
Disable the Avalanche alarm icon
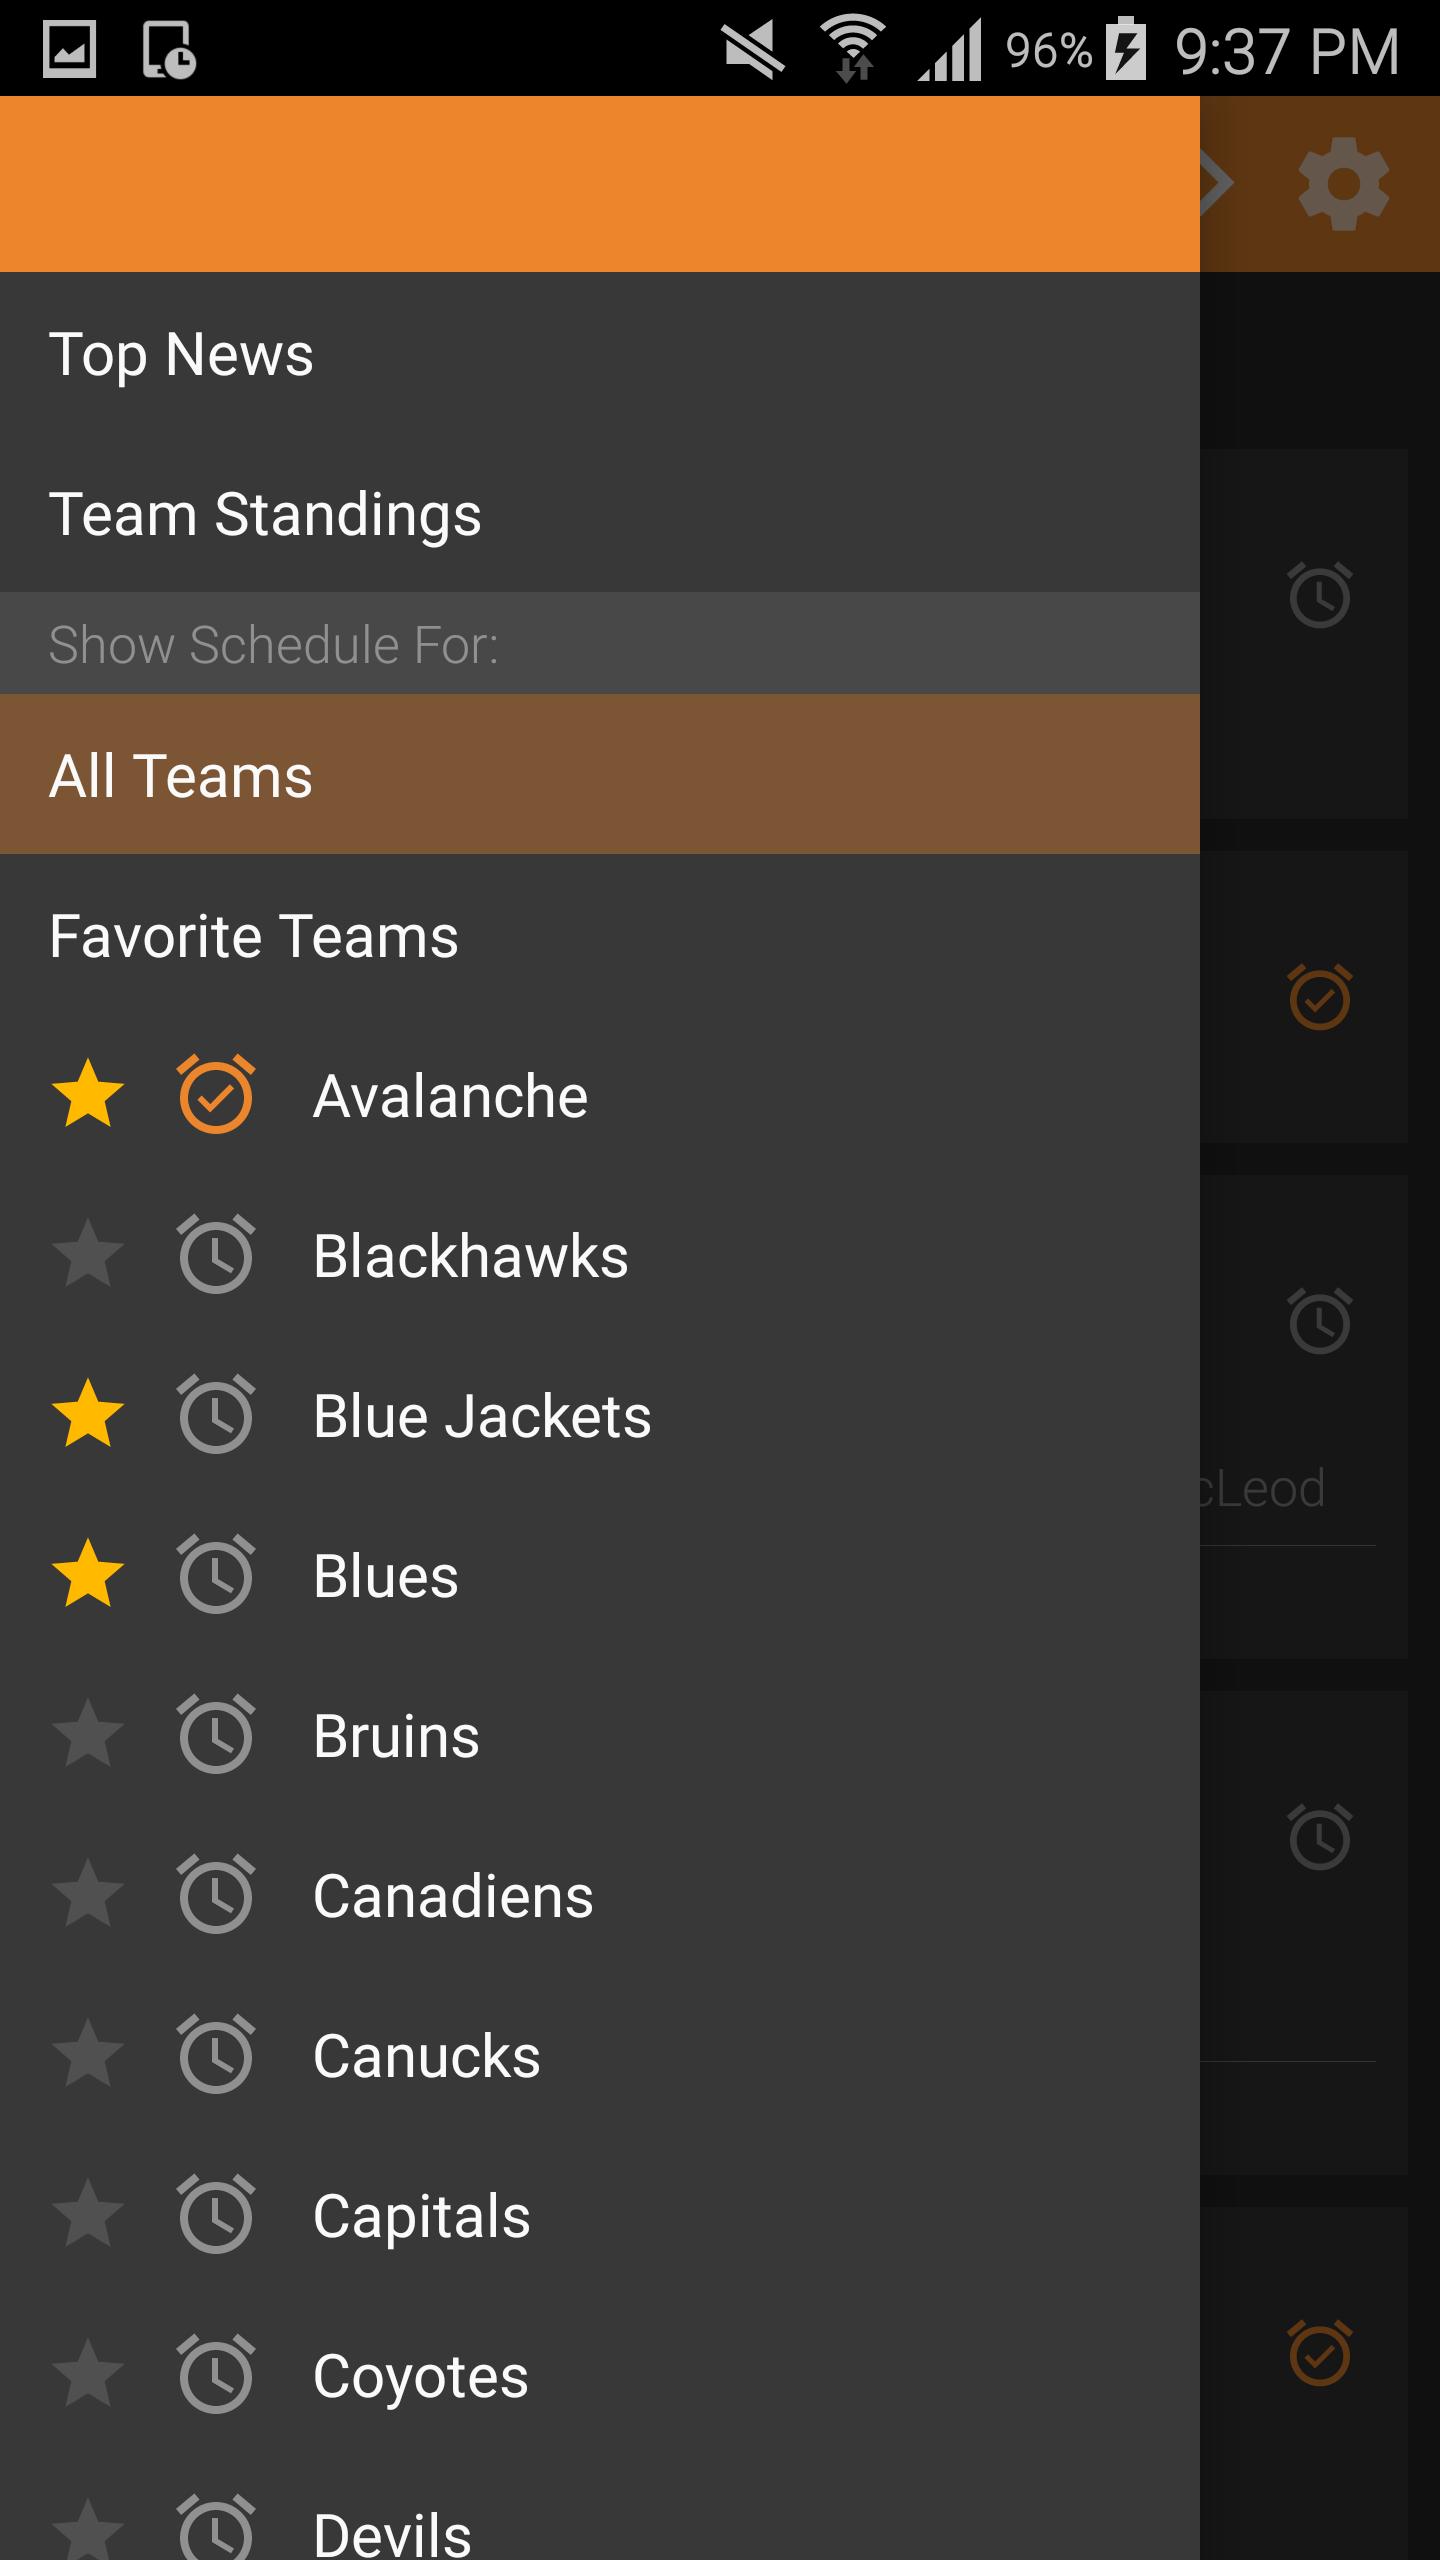pos(216,1094)
